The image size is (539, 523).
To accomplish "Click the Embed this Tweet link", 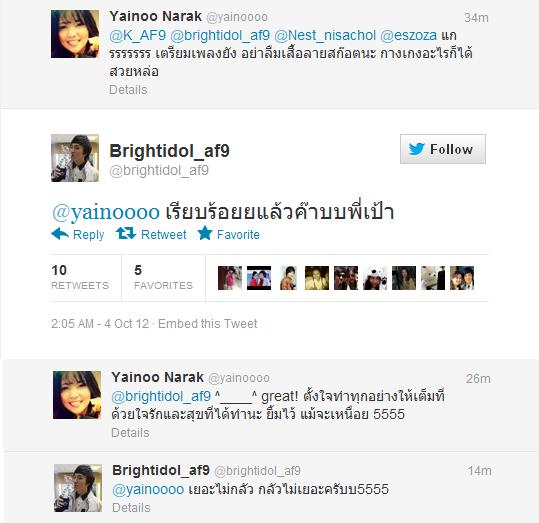I will [x=208, y=324].
